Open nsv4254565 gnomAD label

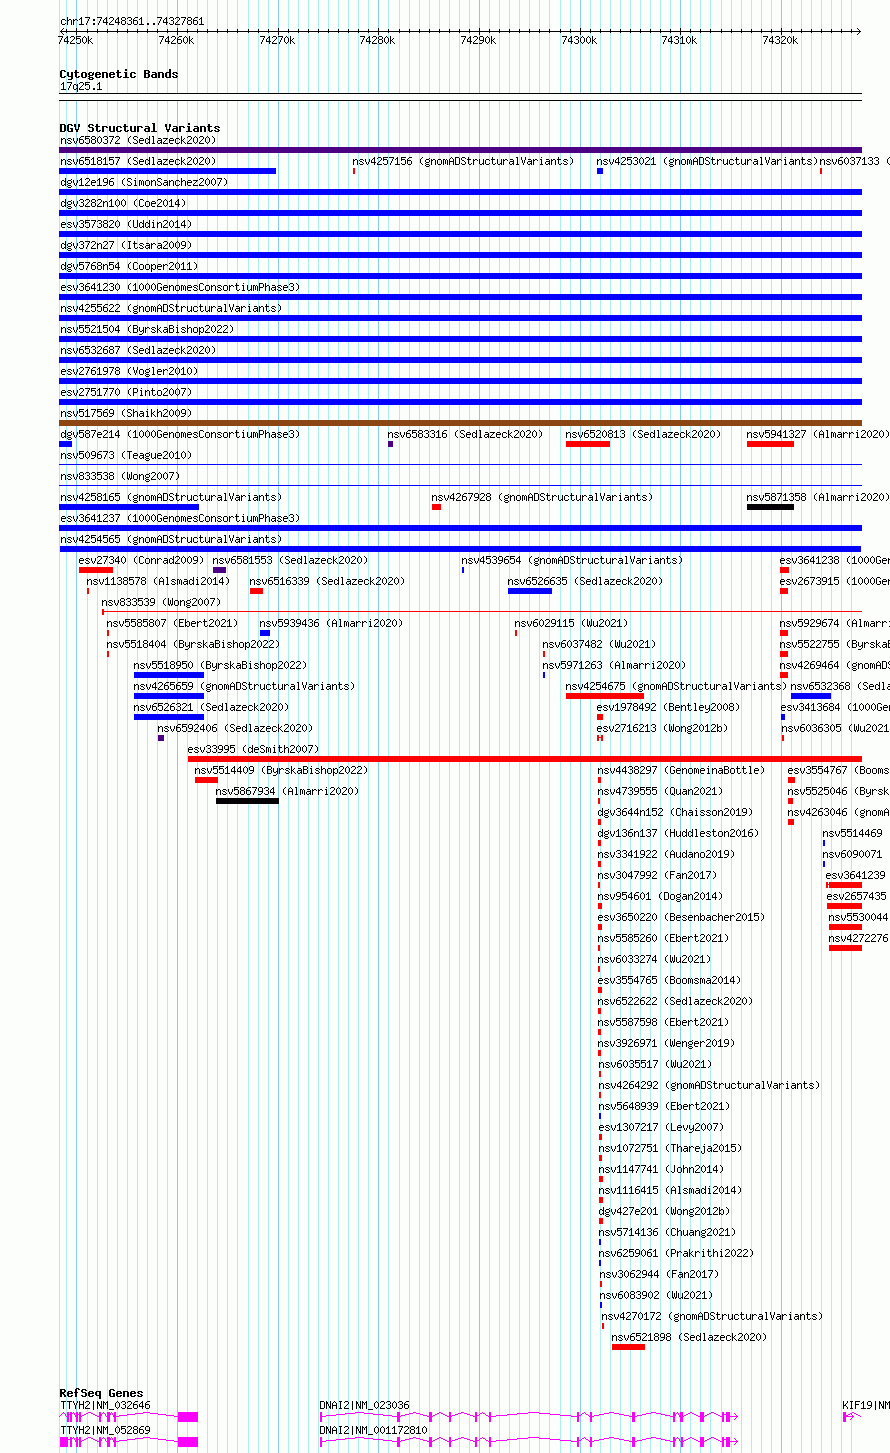[171, 540]
